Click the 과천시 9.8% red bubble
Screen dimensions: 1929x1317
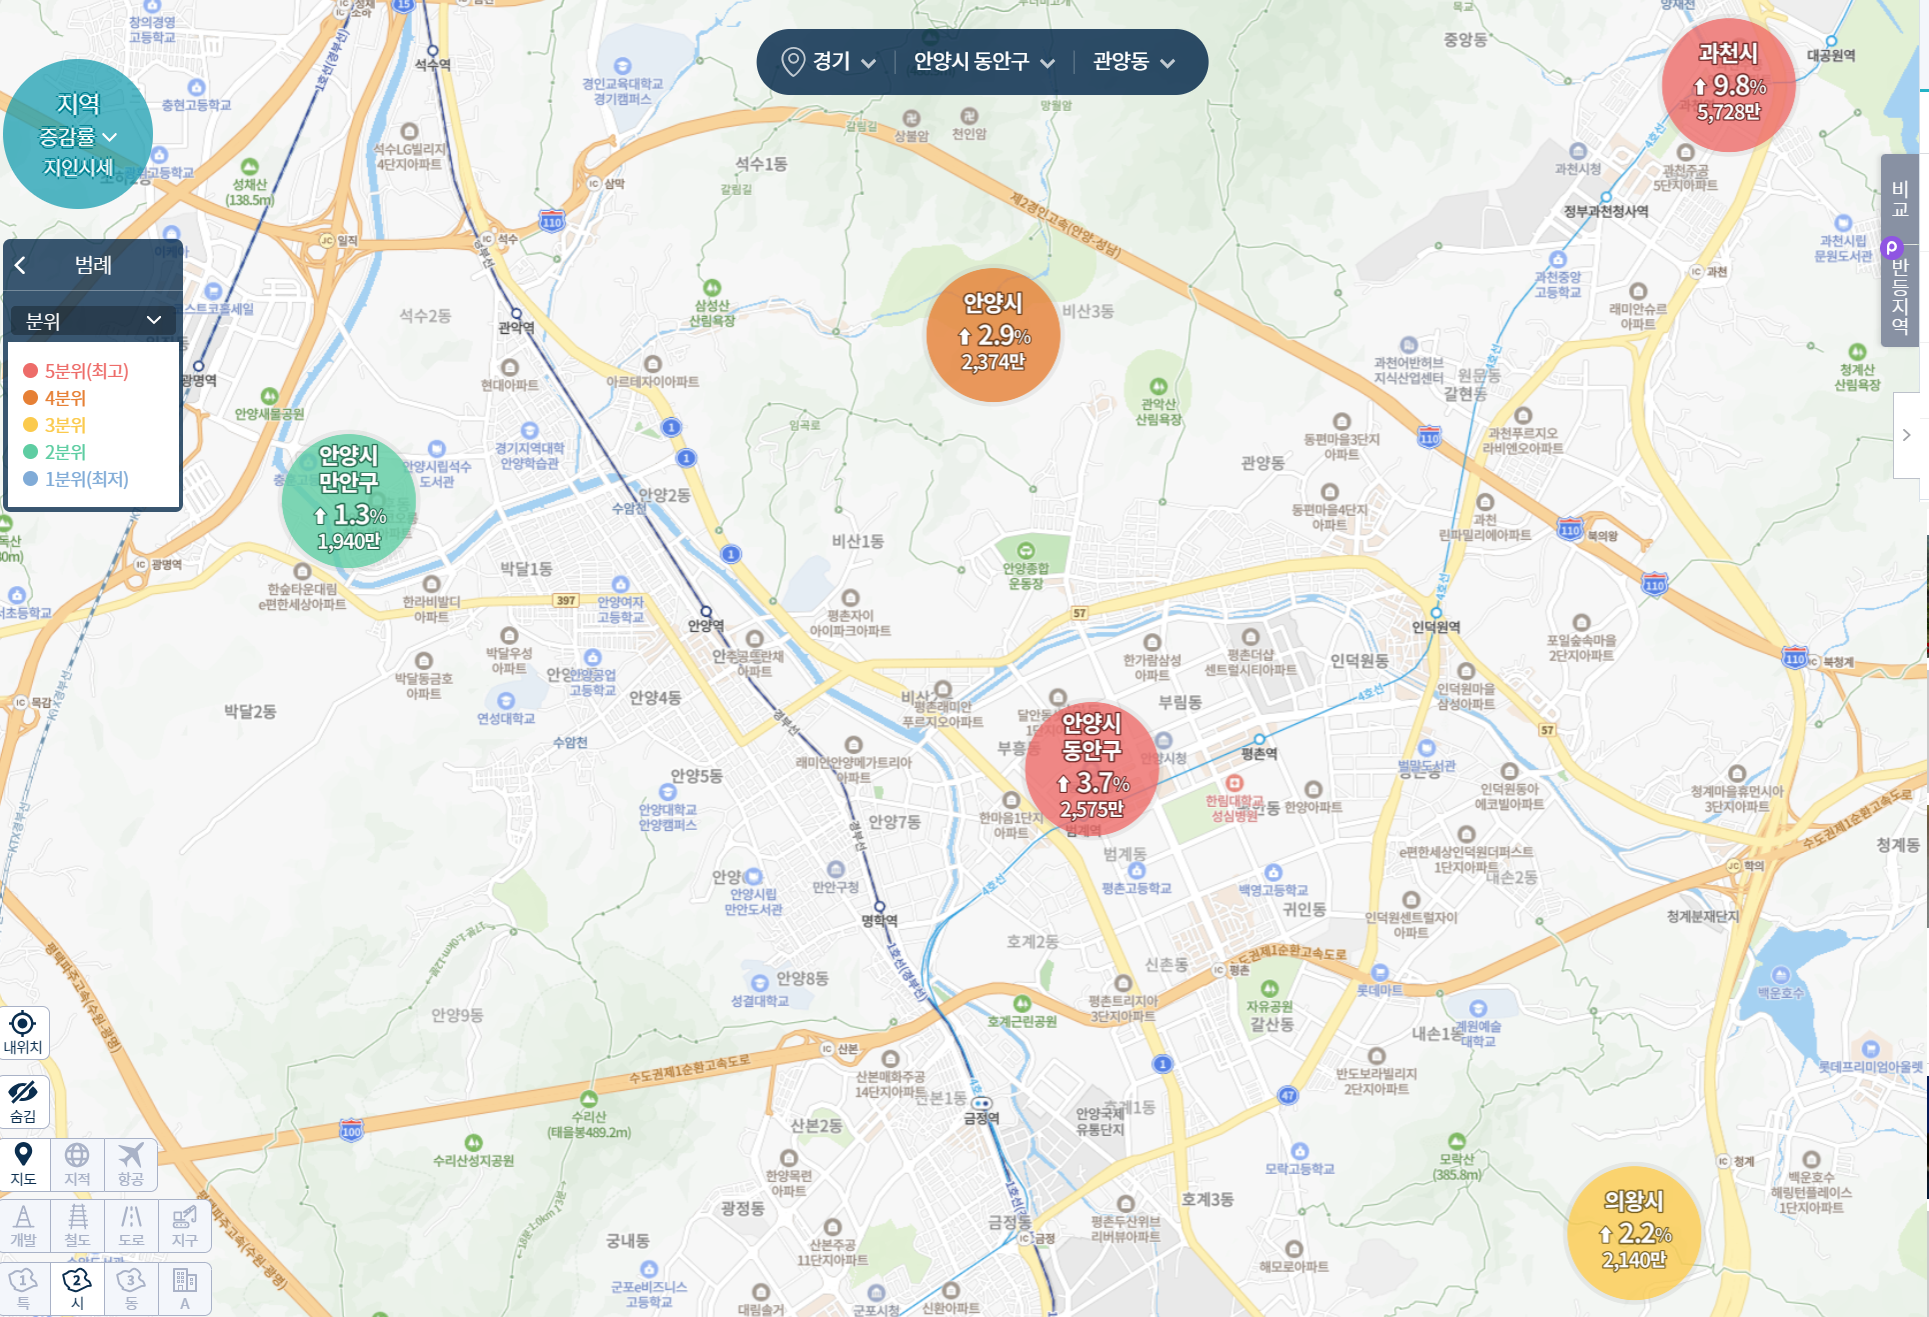click(1728, 85)
